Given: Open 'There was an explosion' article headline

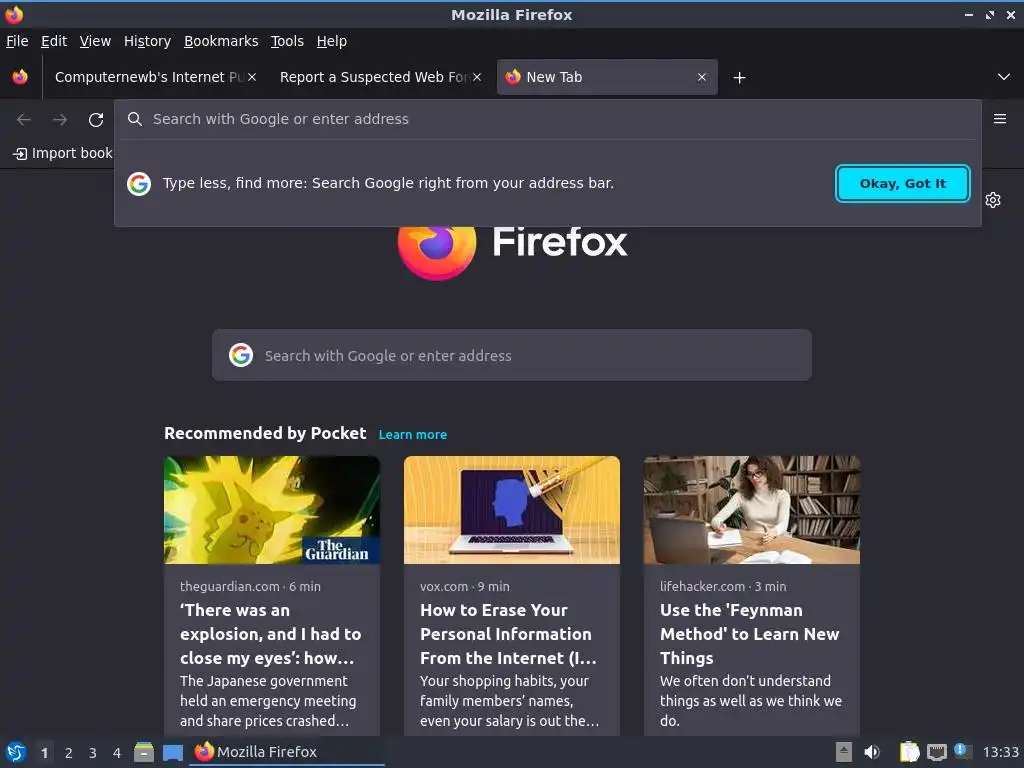Looking at the screenshot, I should pos(270,634).
